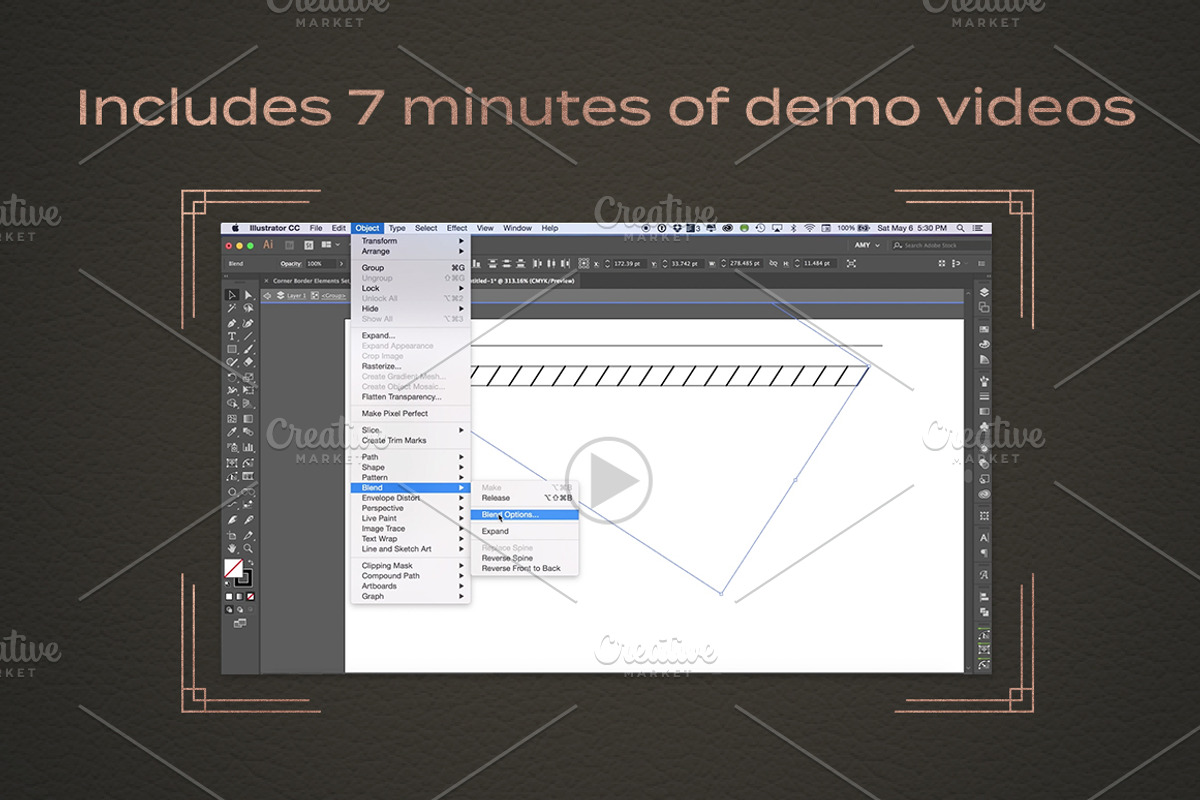Open the AMY workspace switcher dropdown
Image resolution: width=1200 pixels, height=800 pixels.
[865, 245]
